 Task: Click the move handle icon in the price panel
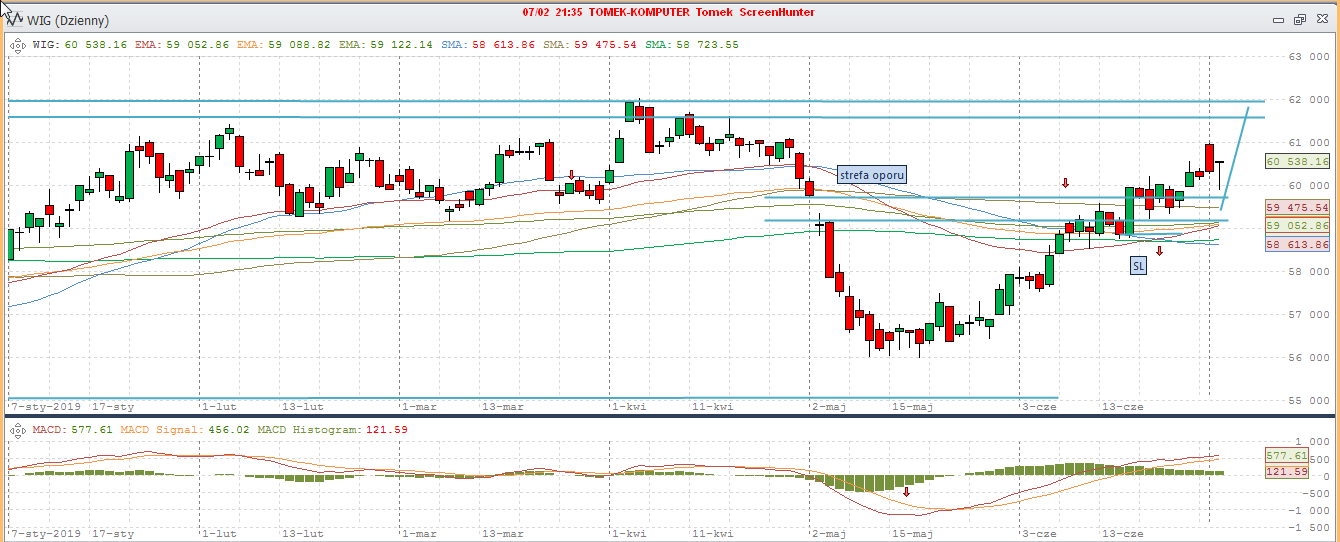click(x=17, y=44)
